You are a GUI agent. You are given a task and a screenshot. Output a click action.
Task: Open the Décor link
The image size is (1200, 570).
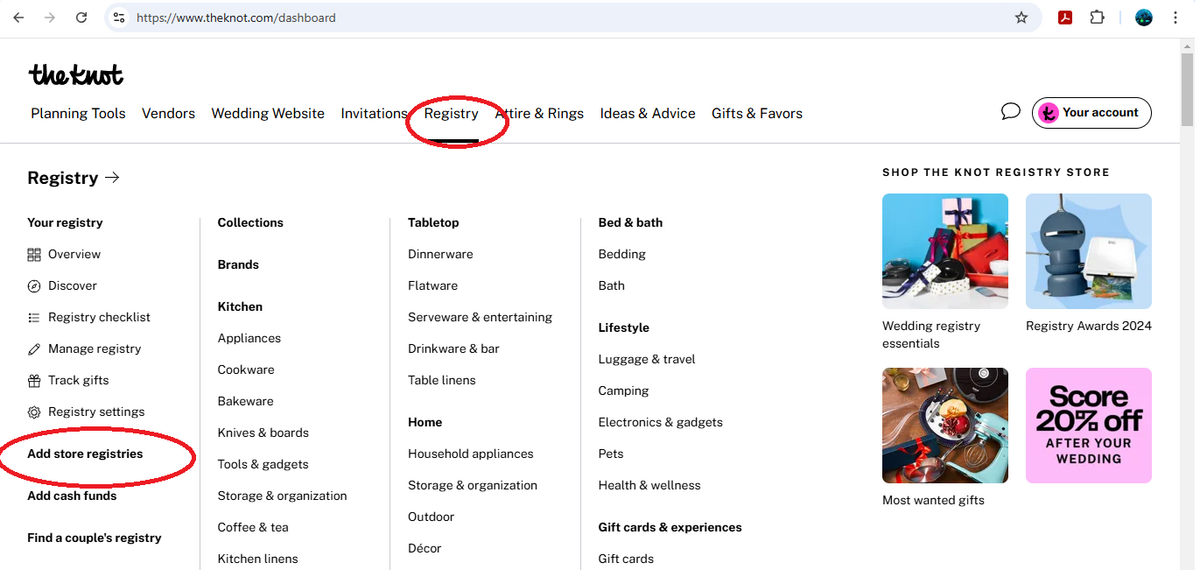coord(425,548)
